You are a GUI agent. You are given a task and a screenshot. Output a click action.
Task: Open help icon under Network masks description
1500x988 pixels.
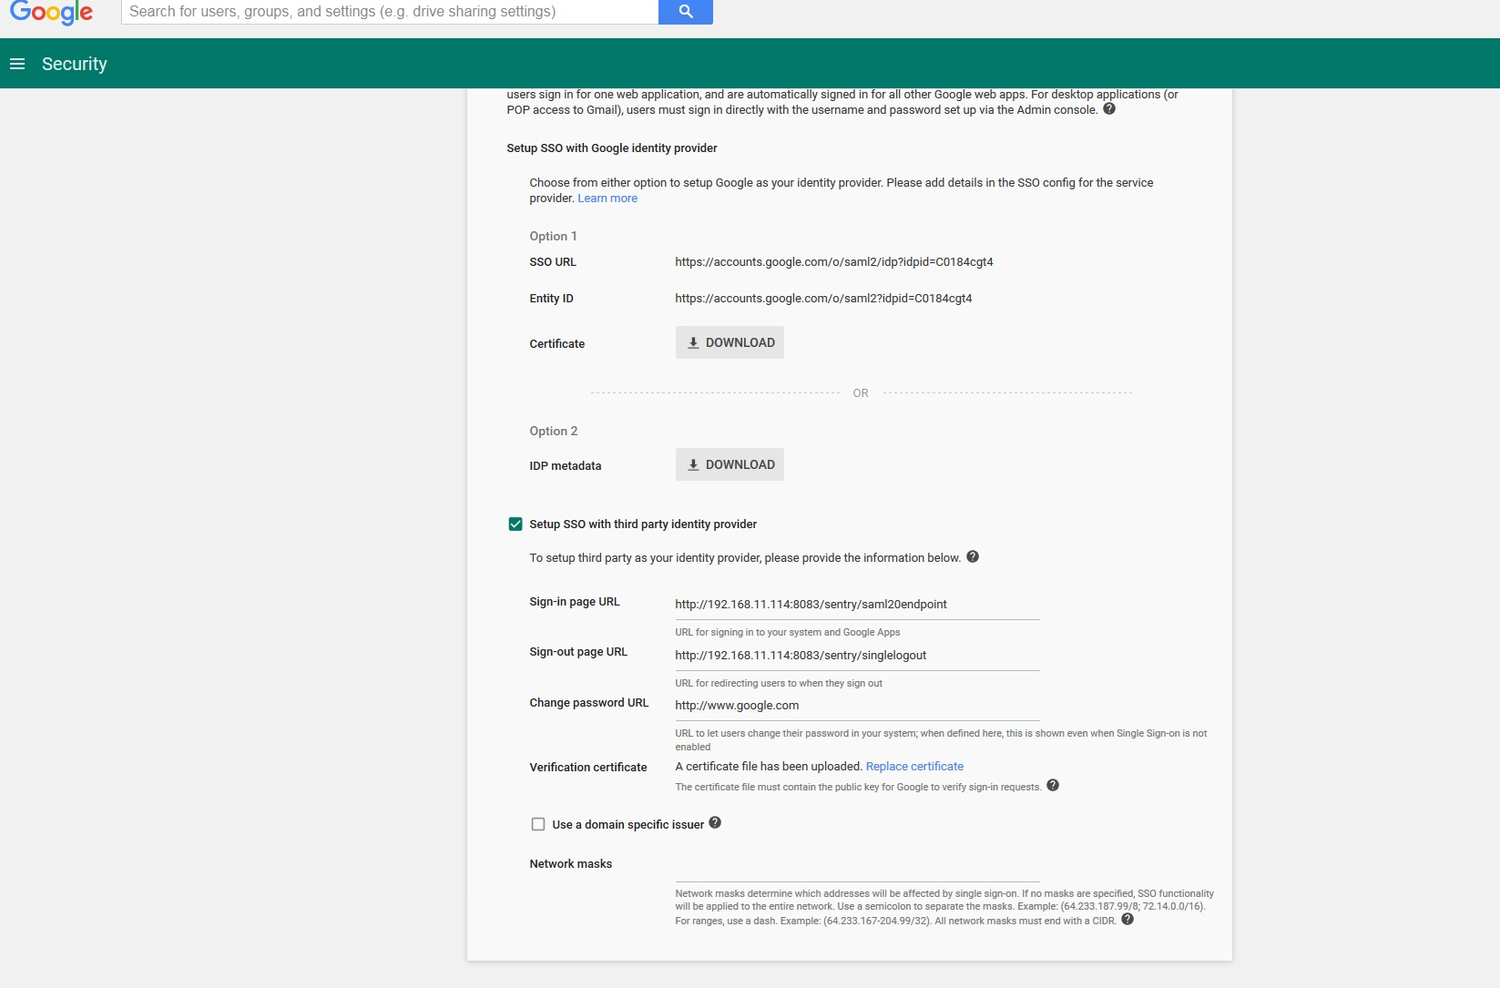tap(1127, 919)
